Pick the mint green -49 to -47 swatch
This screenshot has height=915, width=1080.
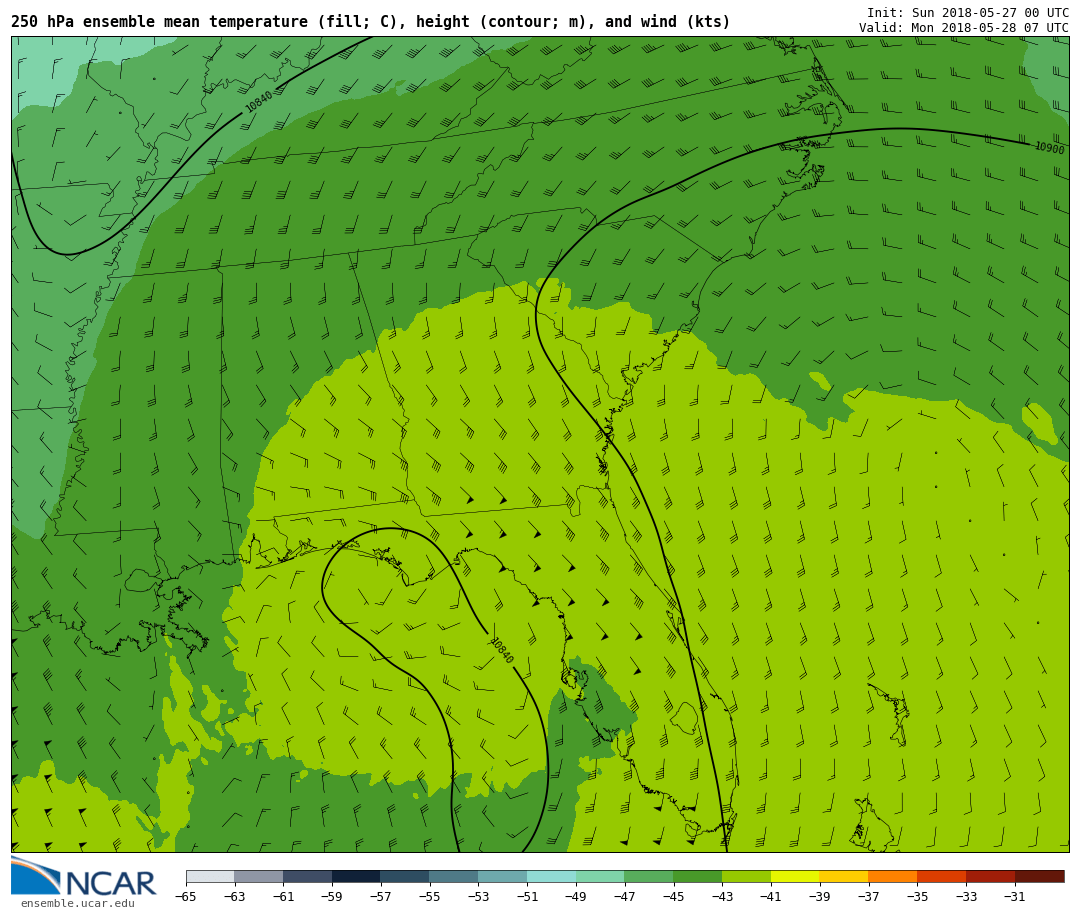click(x=600, y=876)
